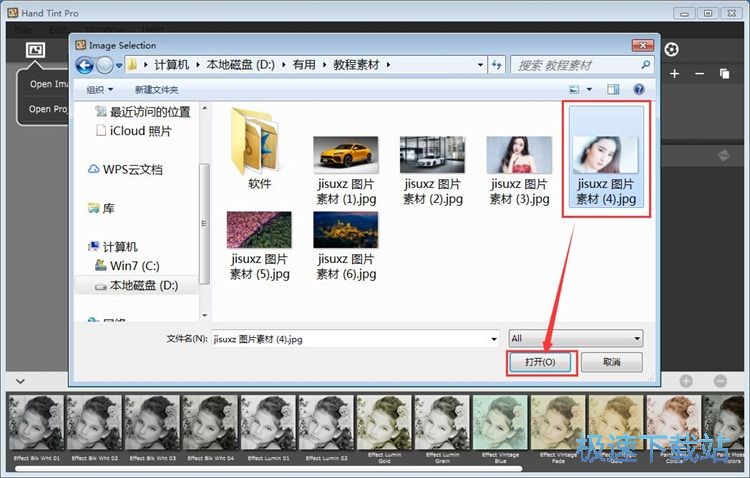Select file jisuxz 图片素材 (5).jpg
This screenshot has height=478, width=750.
(x=259, y=245)
